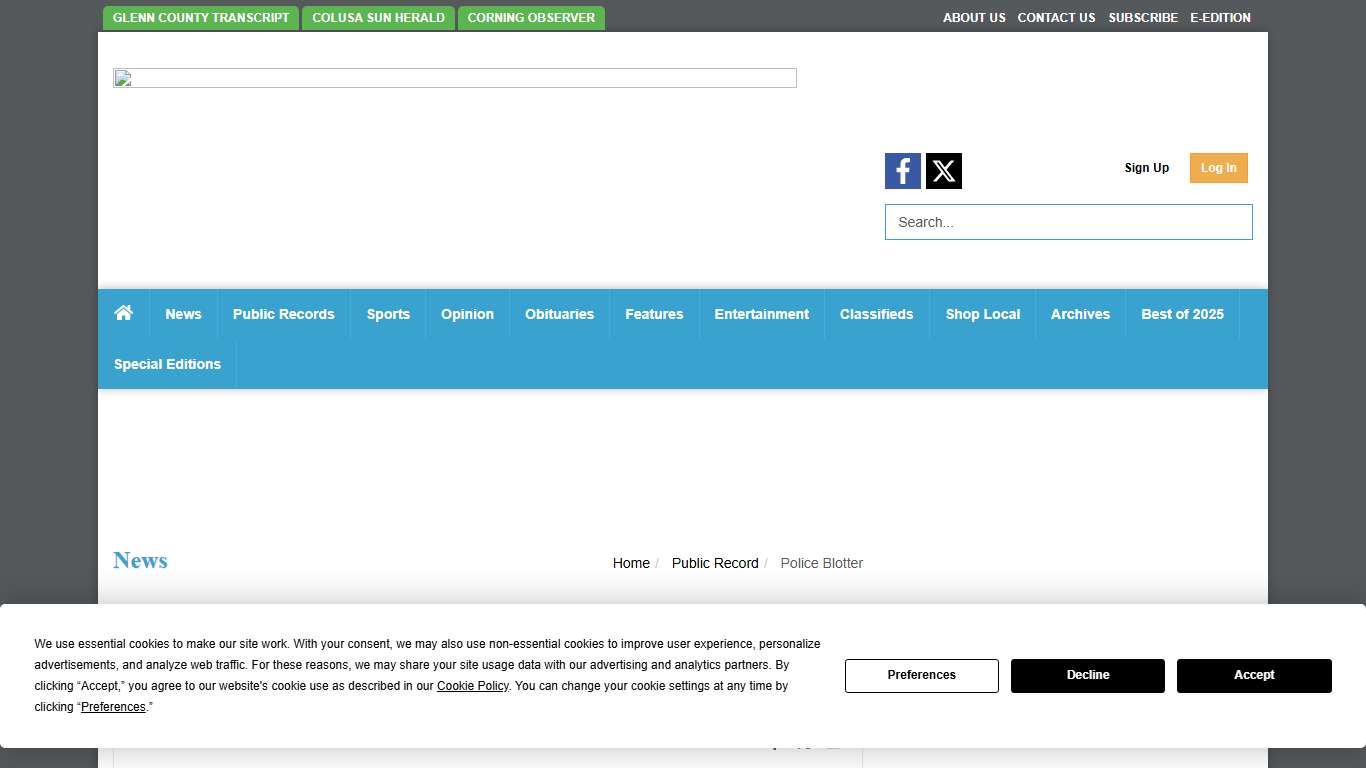Open the Corning Observer tab

click(x=531, y=18)
